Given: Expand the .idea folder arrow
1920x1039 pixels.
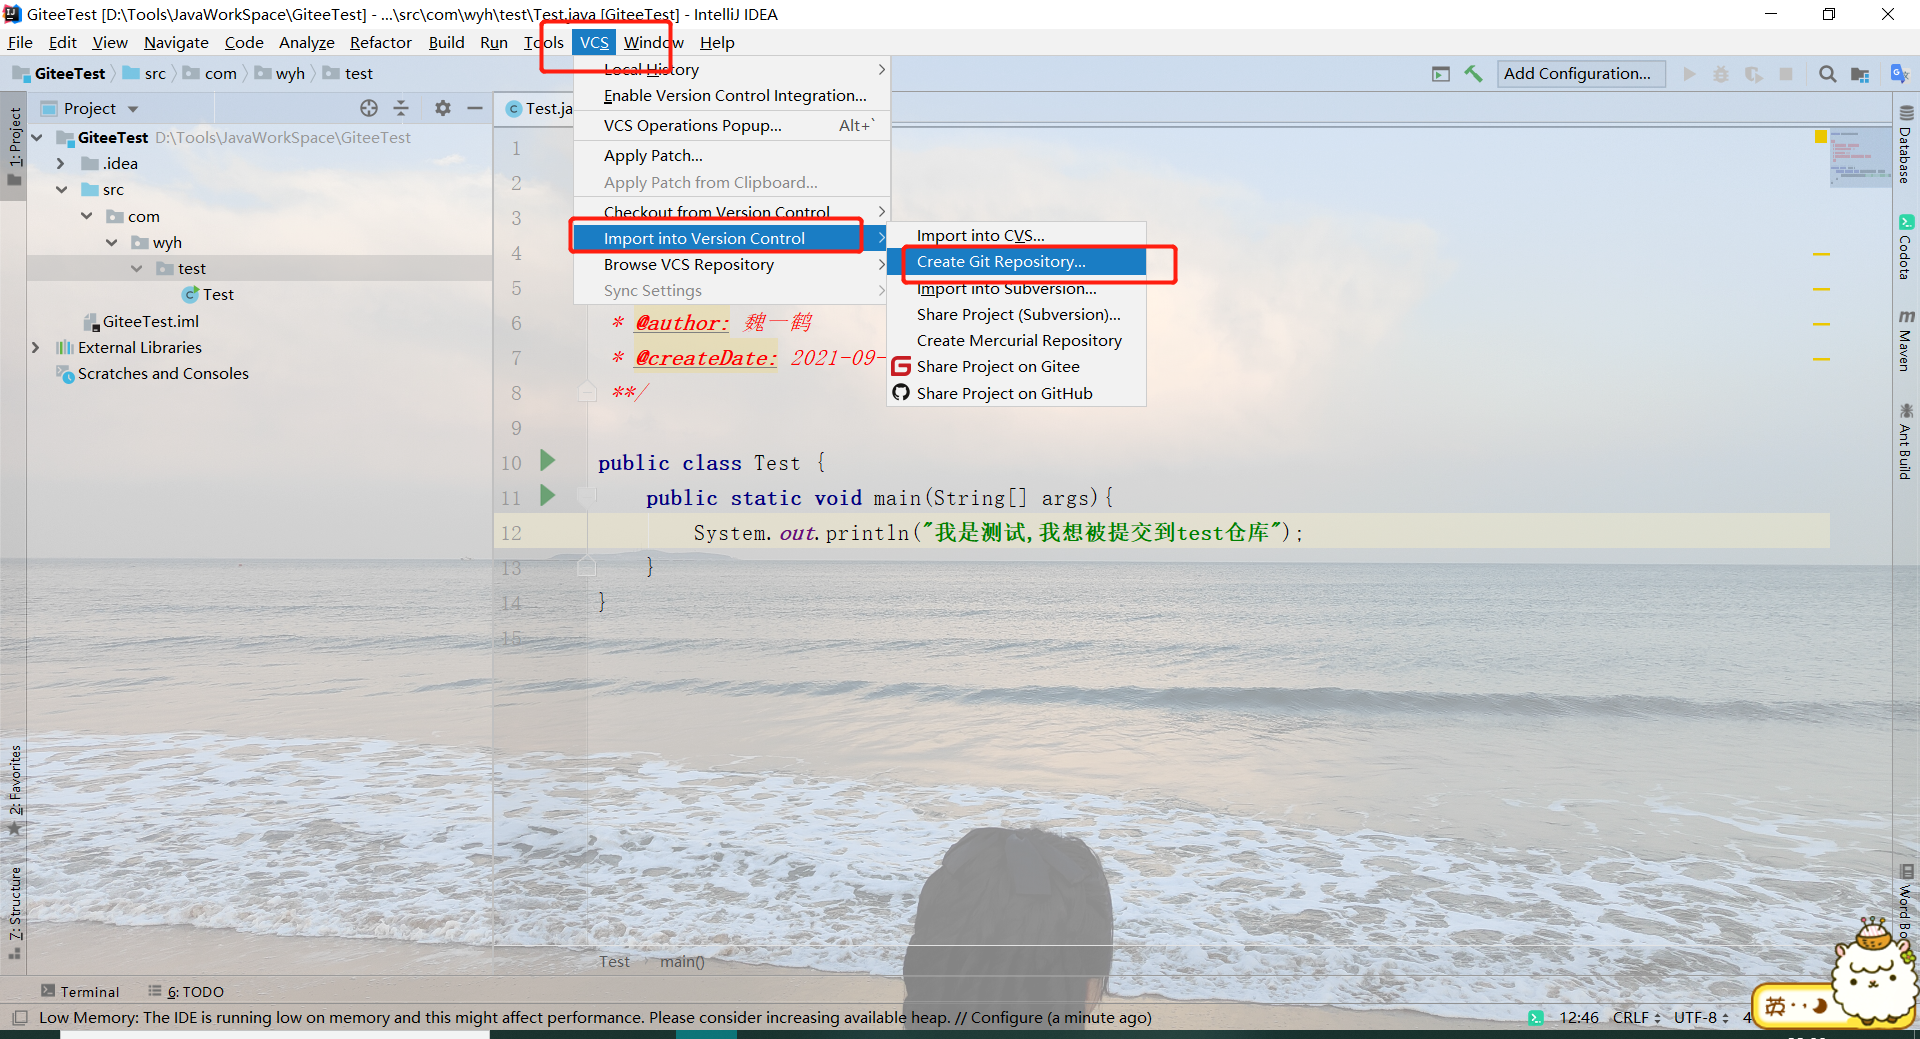Looking at the screenshot, I should click(61, 163).
